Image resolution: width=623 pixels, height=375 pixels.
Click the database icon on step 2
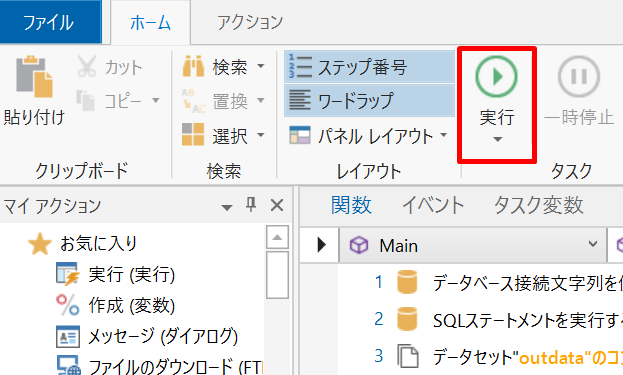pyautogui.click(x=407, y=319)
